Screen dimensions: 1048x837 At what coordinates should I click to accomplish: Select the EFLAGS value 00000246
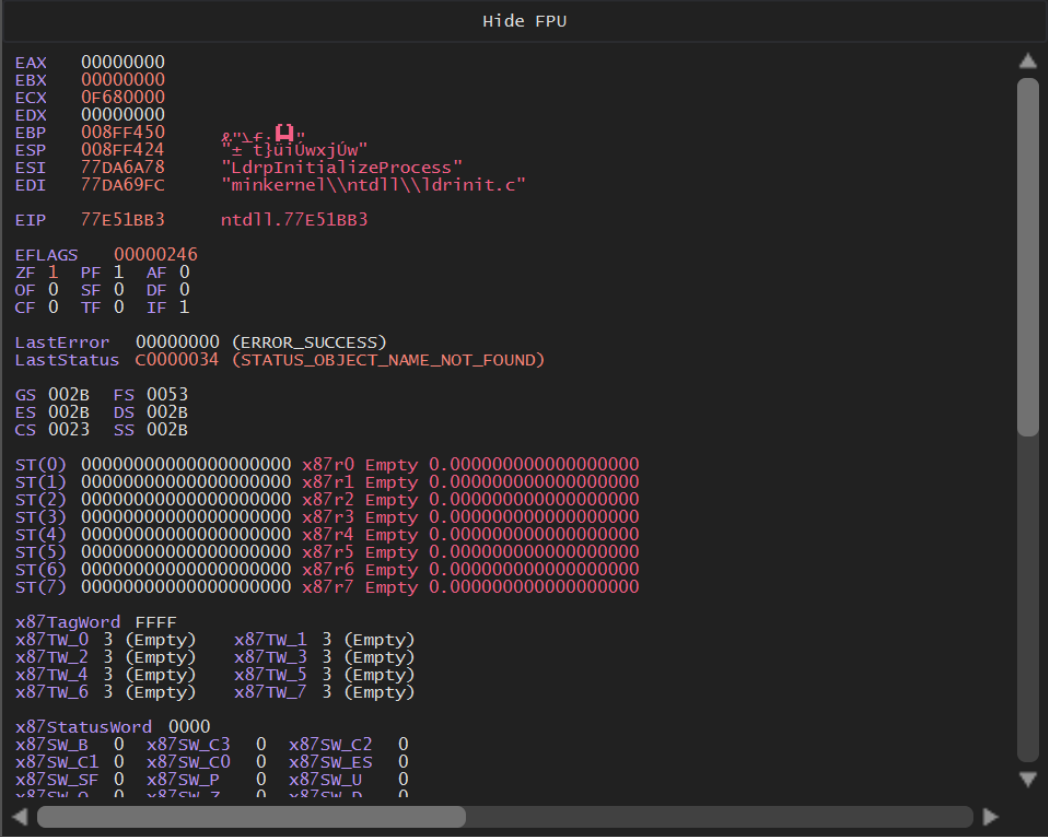pos(156,255)
